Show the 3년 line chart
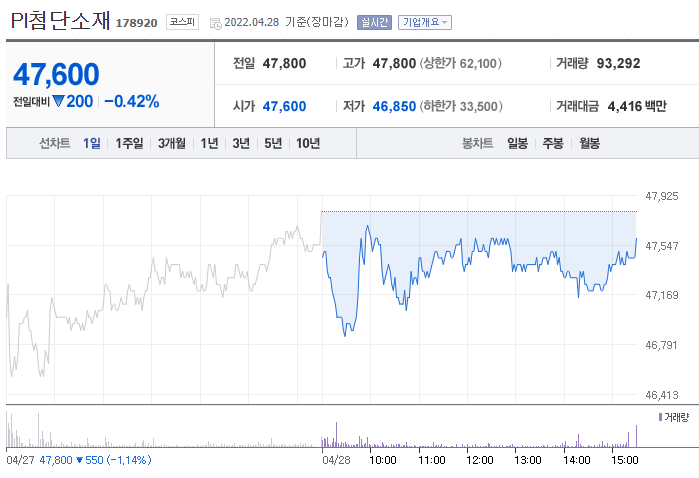 pyautogui.click(x=241, y=143)
